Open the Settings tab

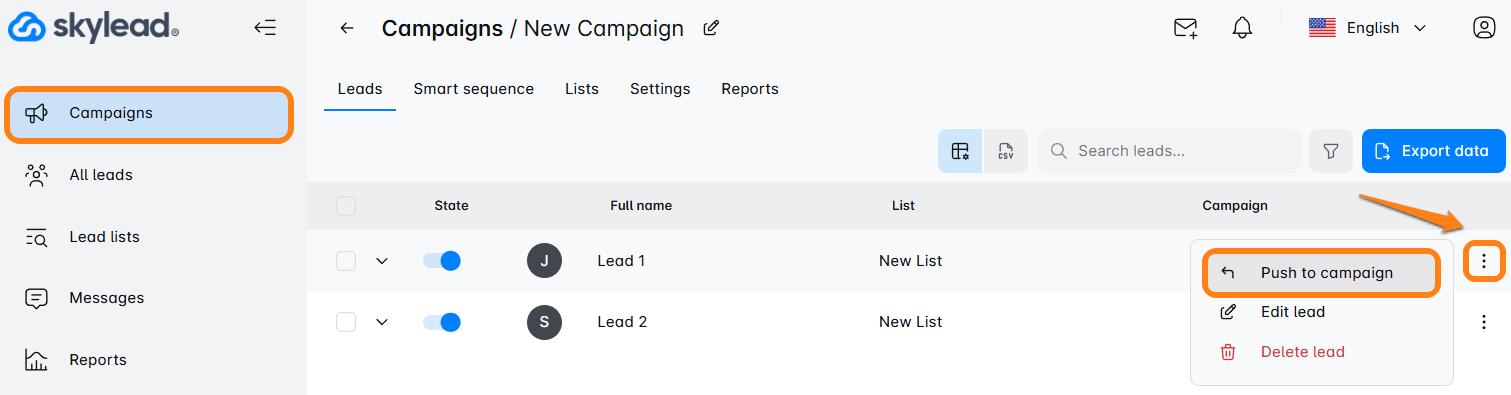point(660,89)
